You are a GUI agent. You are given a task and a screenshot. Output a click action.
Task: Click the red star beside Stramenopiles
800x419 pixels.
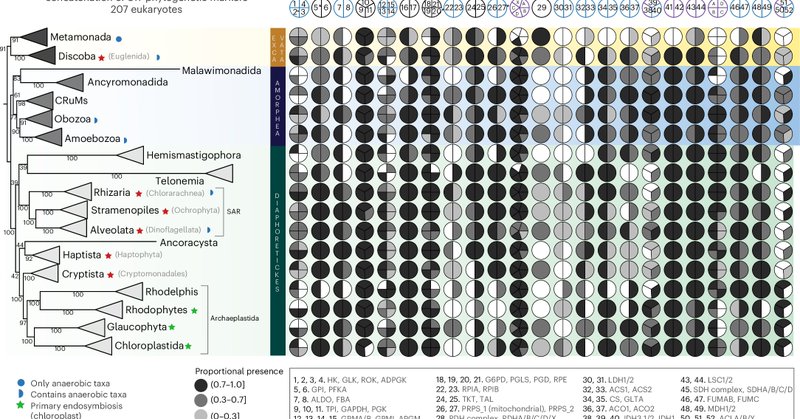[x=165, y=211]
